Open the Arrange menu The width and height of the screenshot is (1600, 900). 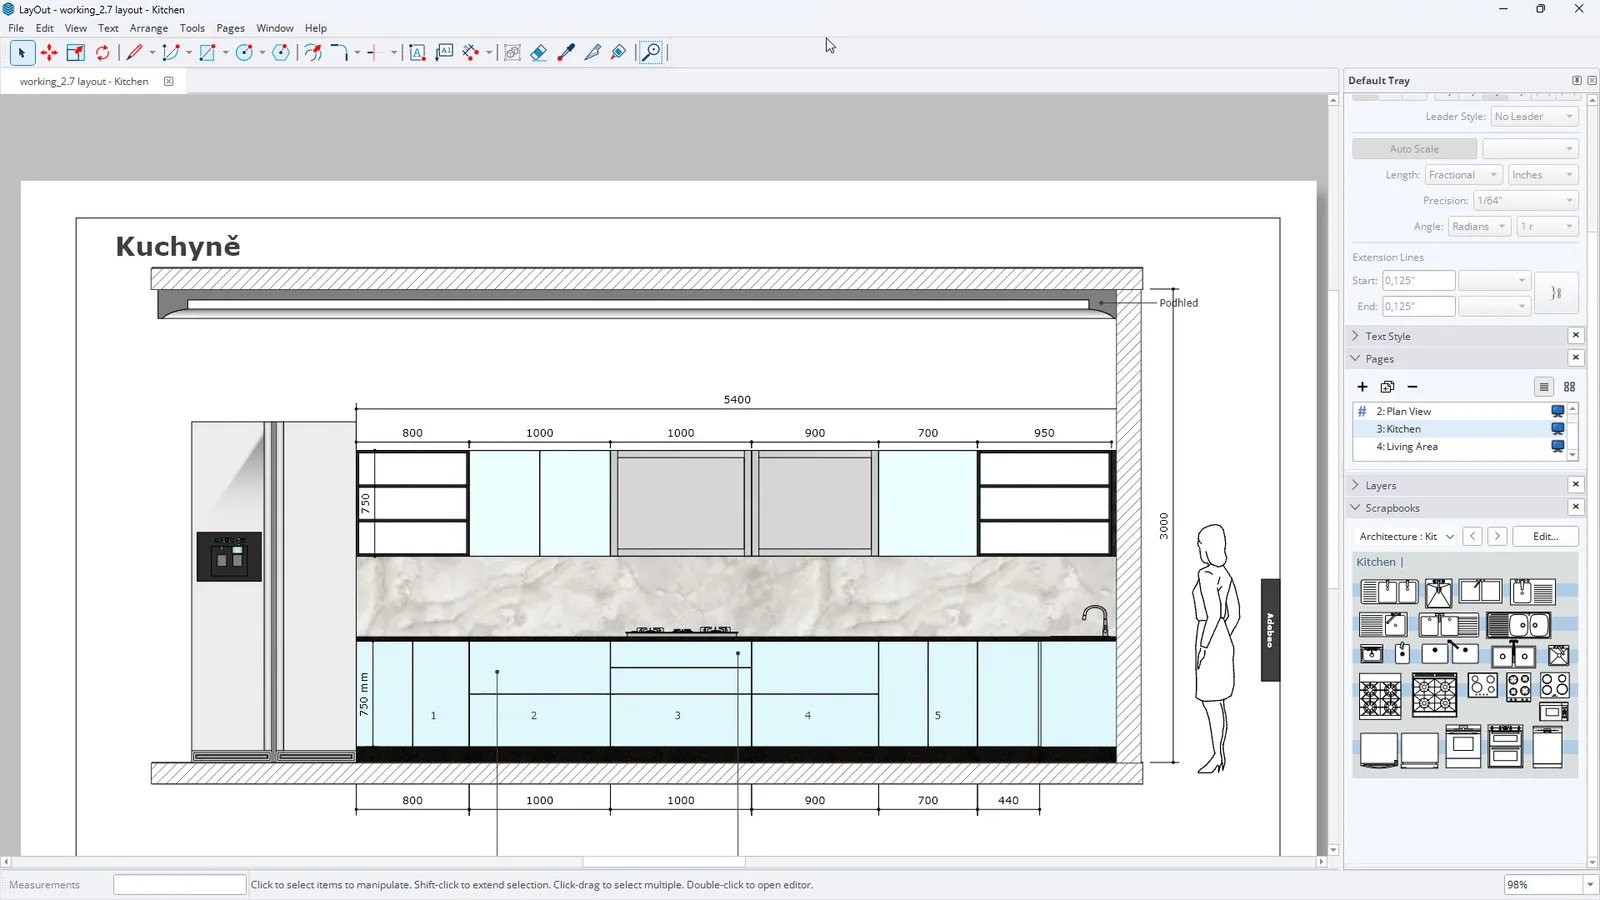click(x=149, y=28)
